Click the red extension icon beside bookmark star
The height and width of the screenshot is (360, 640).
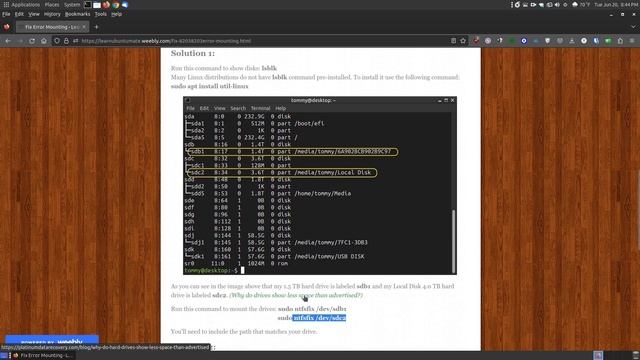[476, 40]
